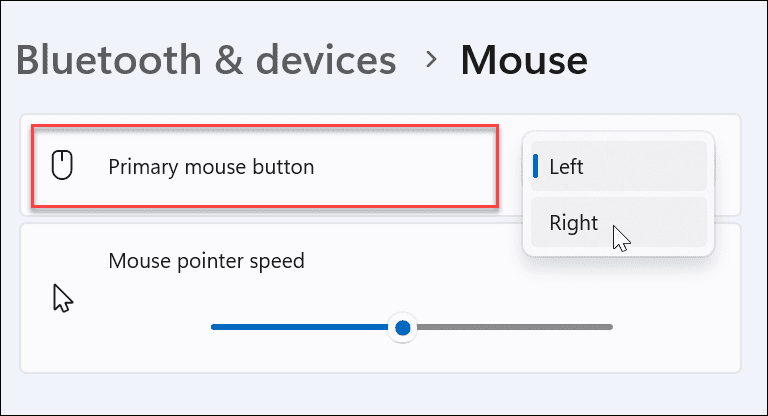Choose Right from the dropdown list
Screen dimensions: 768x416
click(573, 223)
